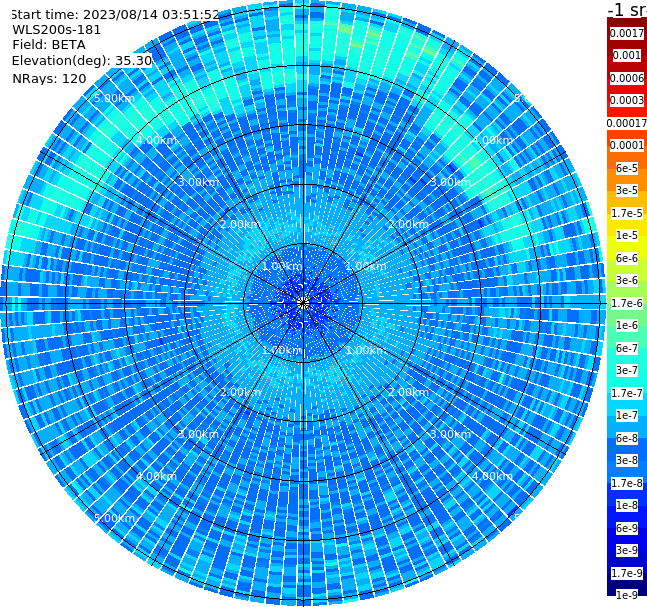Select the upper-left 4.00km range label
Image resolution: width=647 pixels, height=607 pixels.
[156, 140]
